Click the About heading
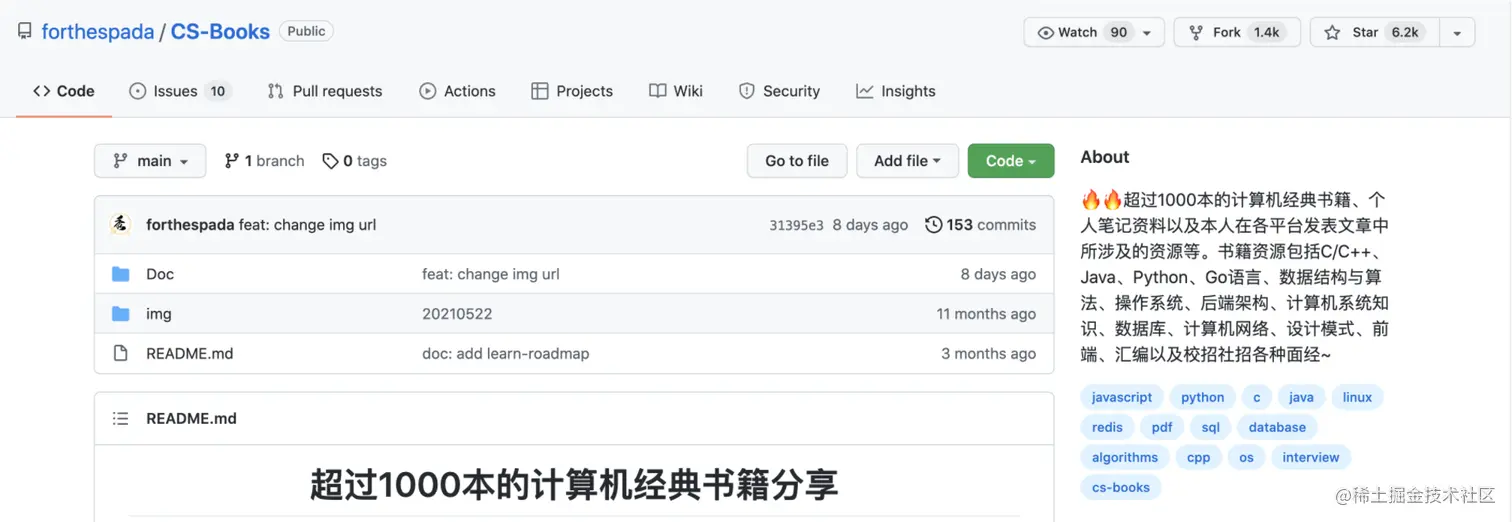The image size is (1512, 522). coord(1105,157)
